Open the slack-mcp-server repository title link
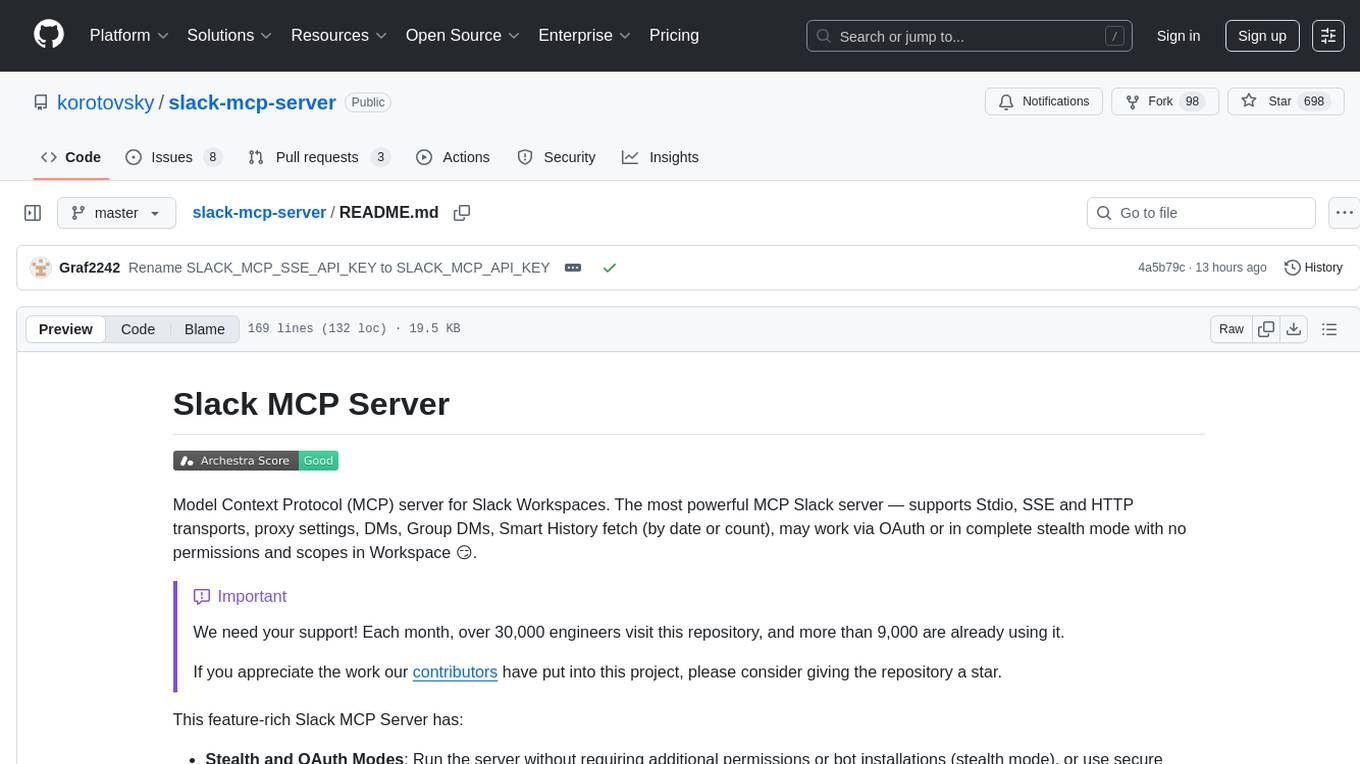Viewport: 1360px width, 764px height. (252, 102)
